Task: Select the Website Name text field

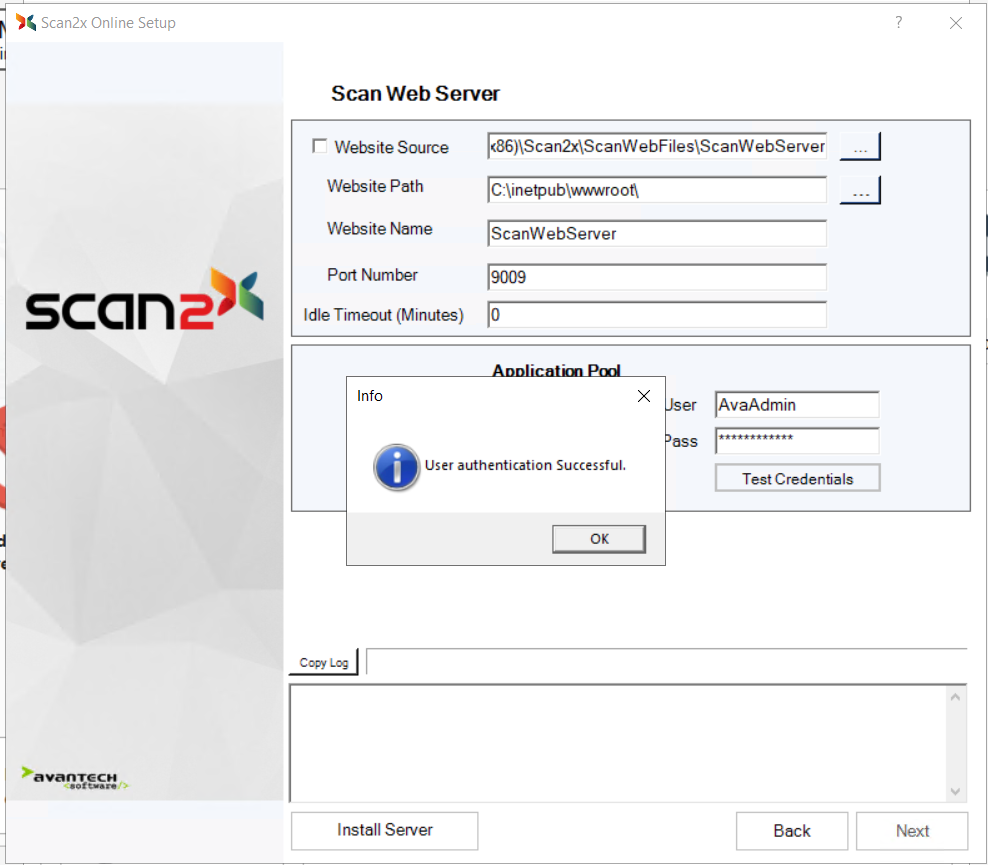Action: [x=657, y=233]
